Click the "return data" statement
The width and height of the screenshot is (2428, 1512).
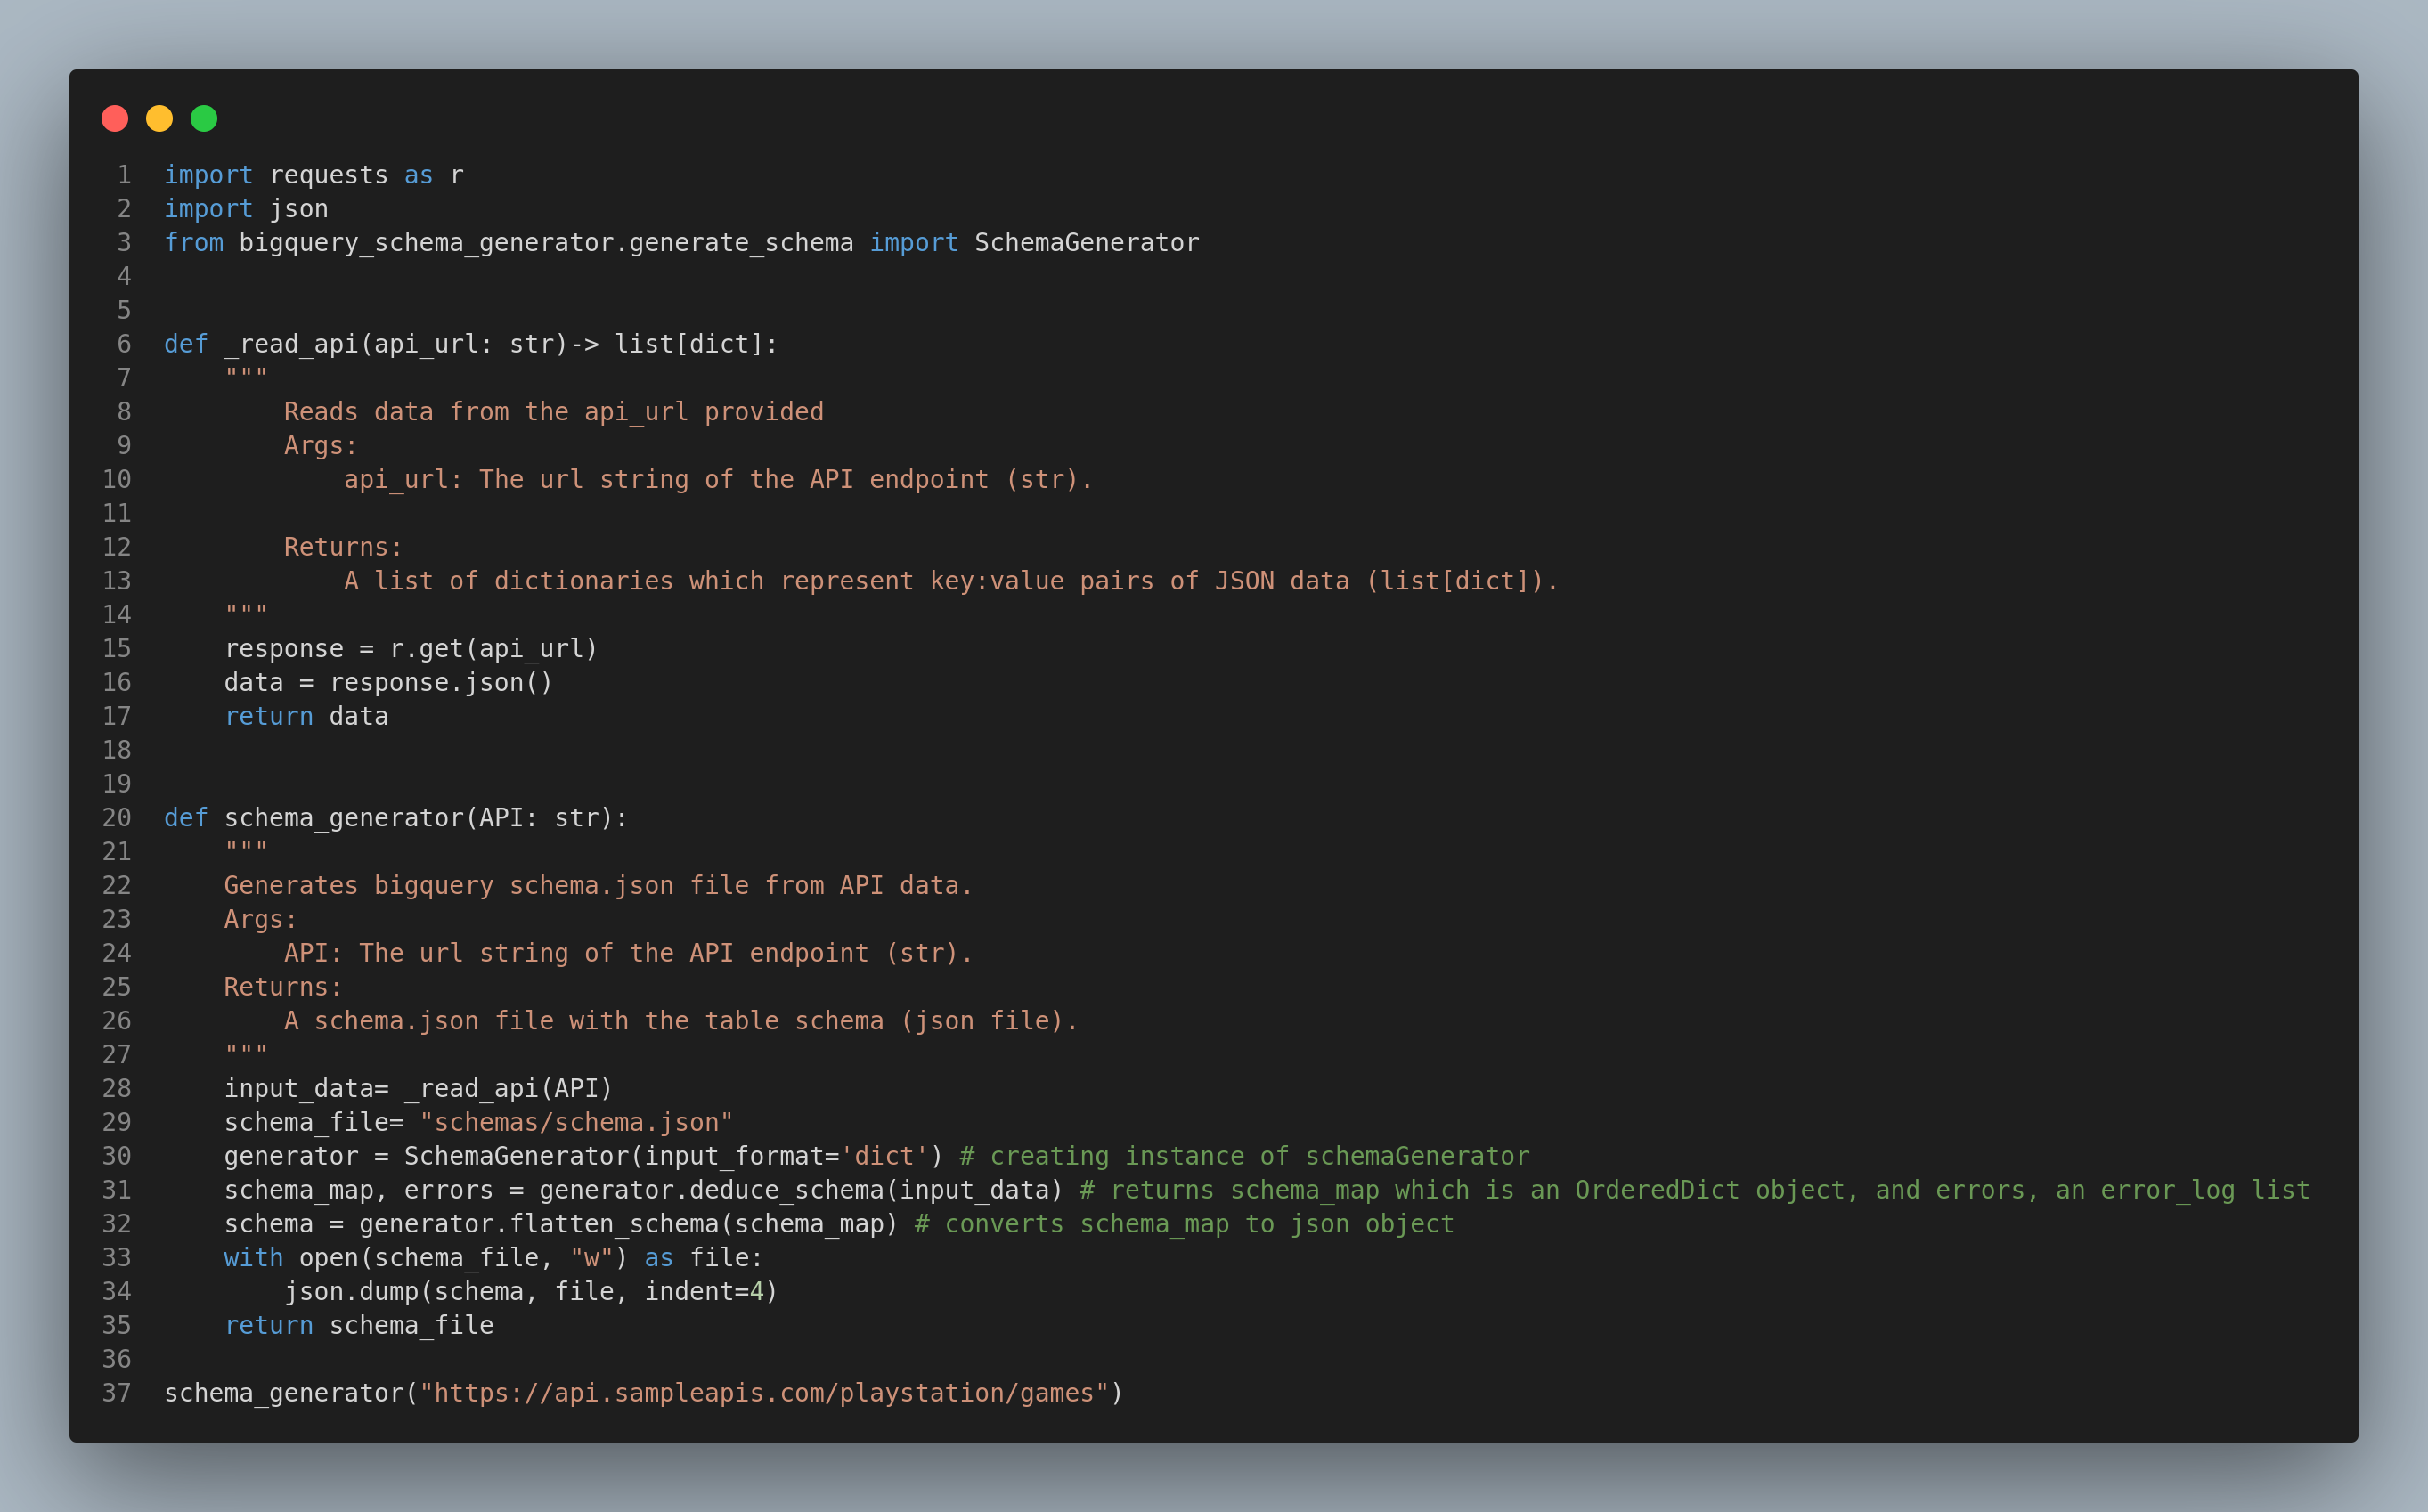pos(306,716)
